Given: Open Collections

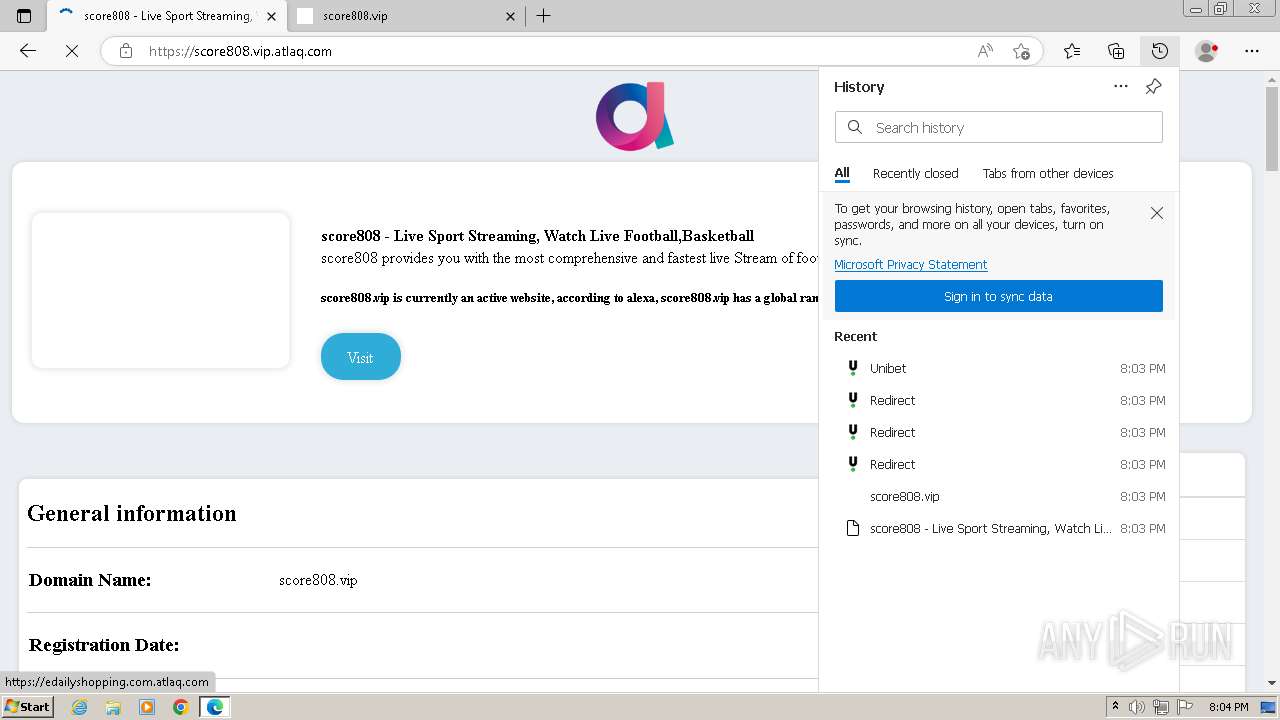Looking at the screenshot, I should (x=1116, y=51).
